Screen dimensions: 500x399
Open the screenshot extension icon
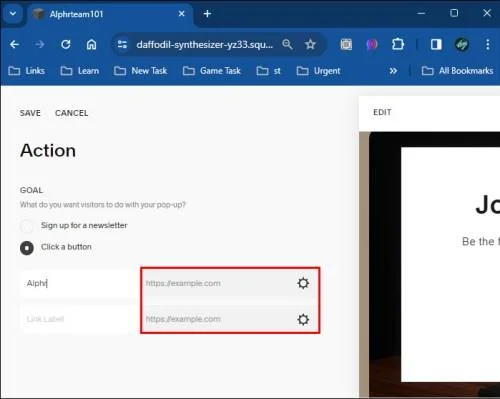click(x=346, y=44)
